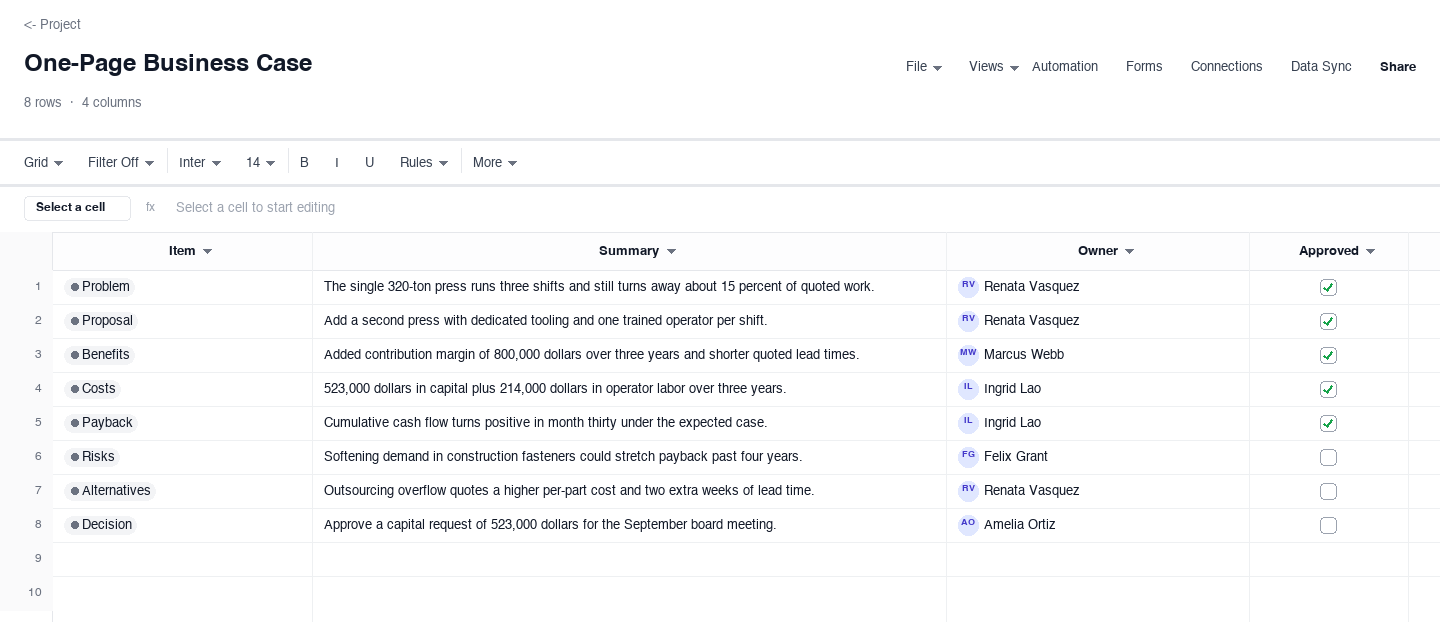Click the dot icon beside Problem
Viewport: 1440px width, 622px height.
click(x=74, y=287)
